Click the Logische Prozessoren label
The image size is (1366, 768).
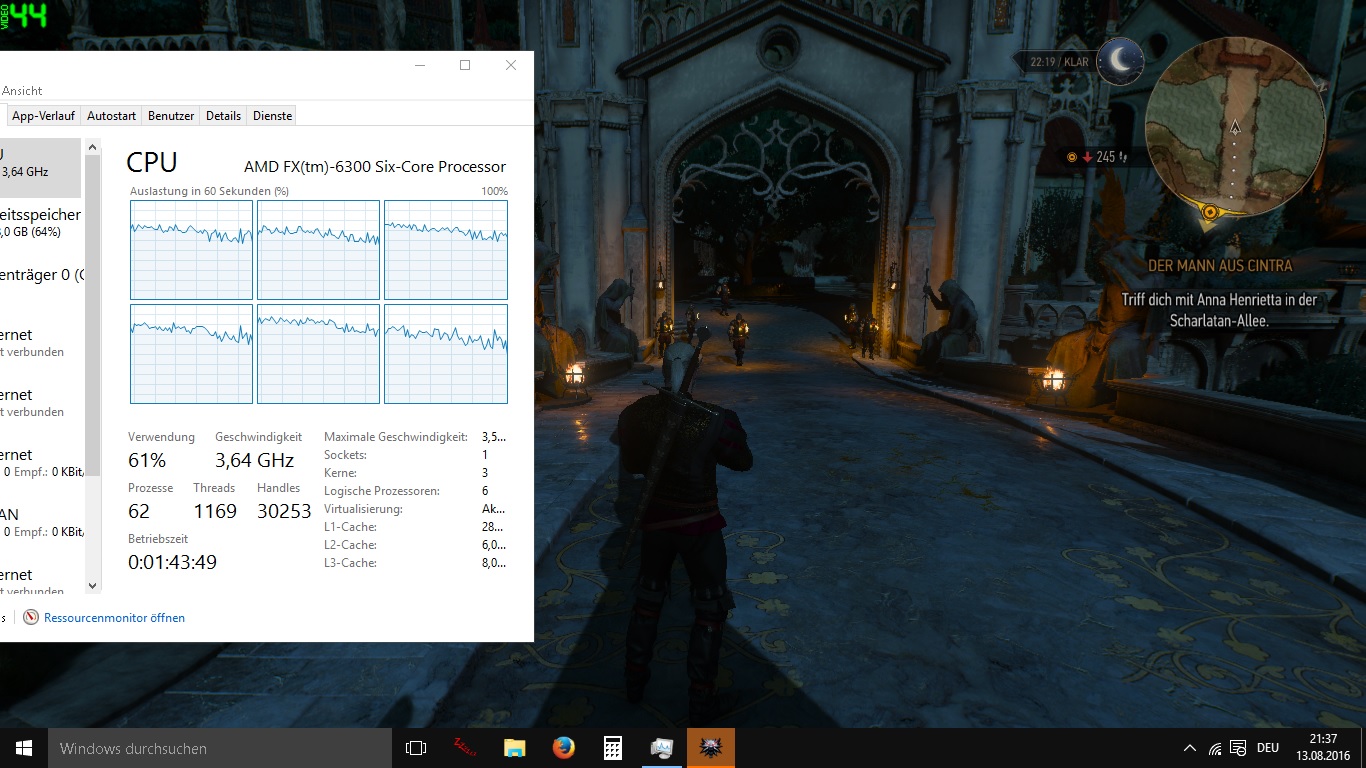coord(381,491)
